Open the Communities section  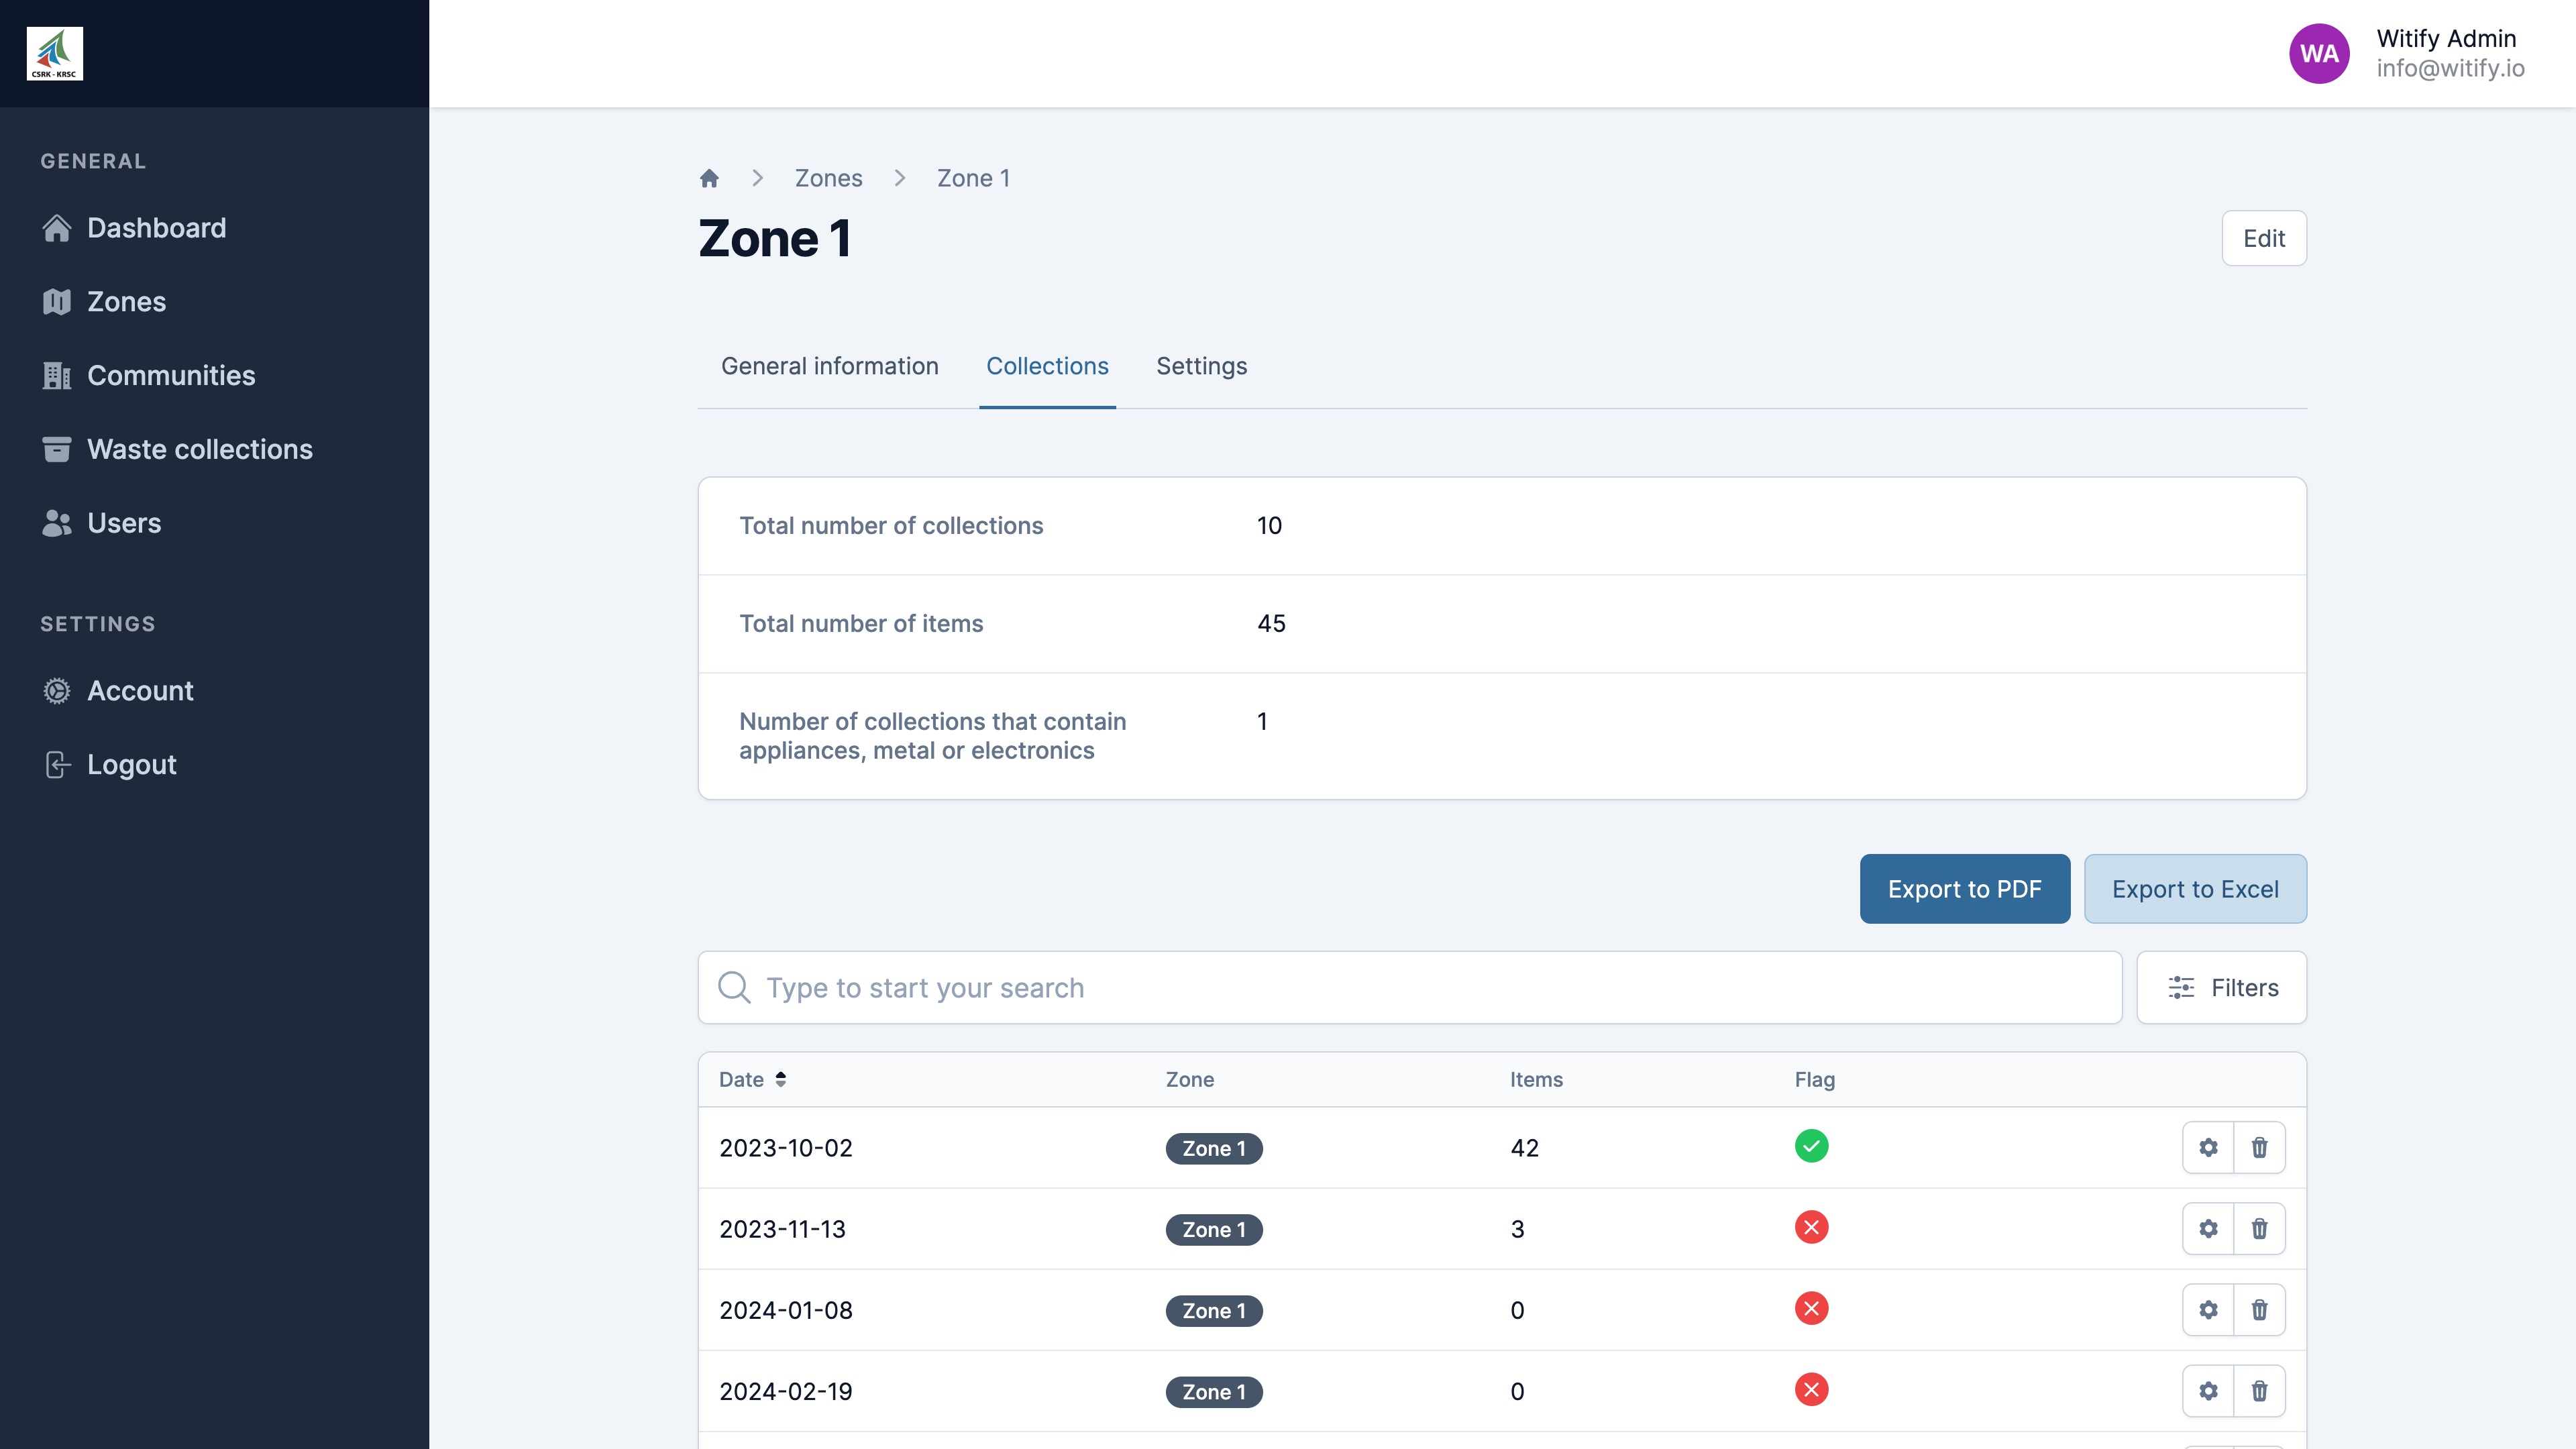(170, 375)
